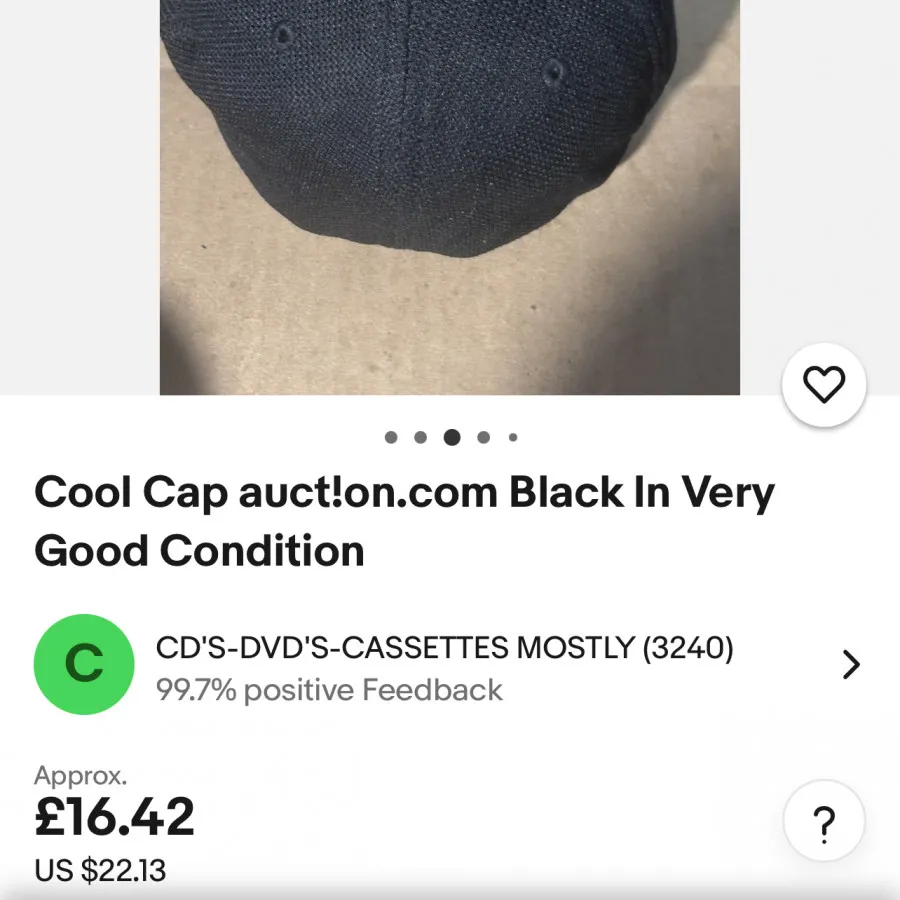
Task: Jump to first photo using first carousel dot
Action: click(391, 437)
